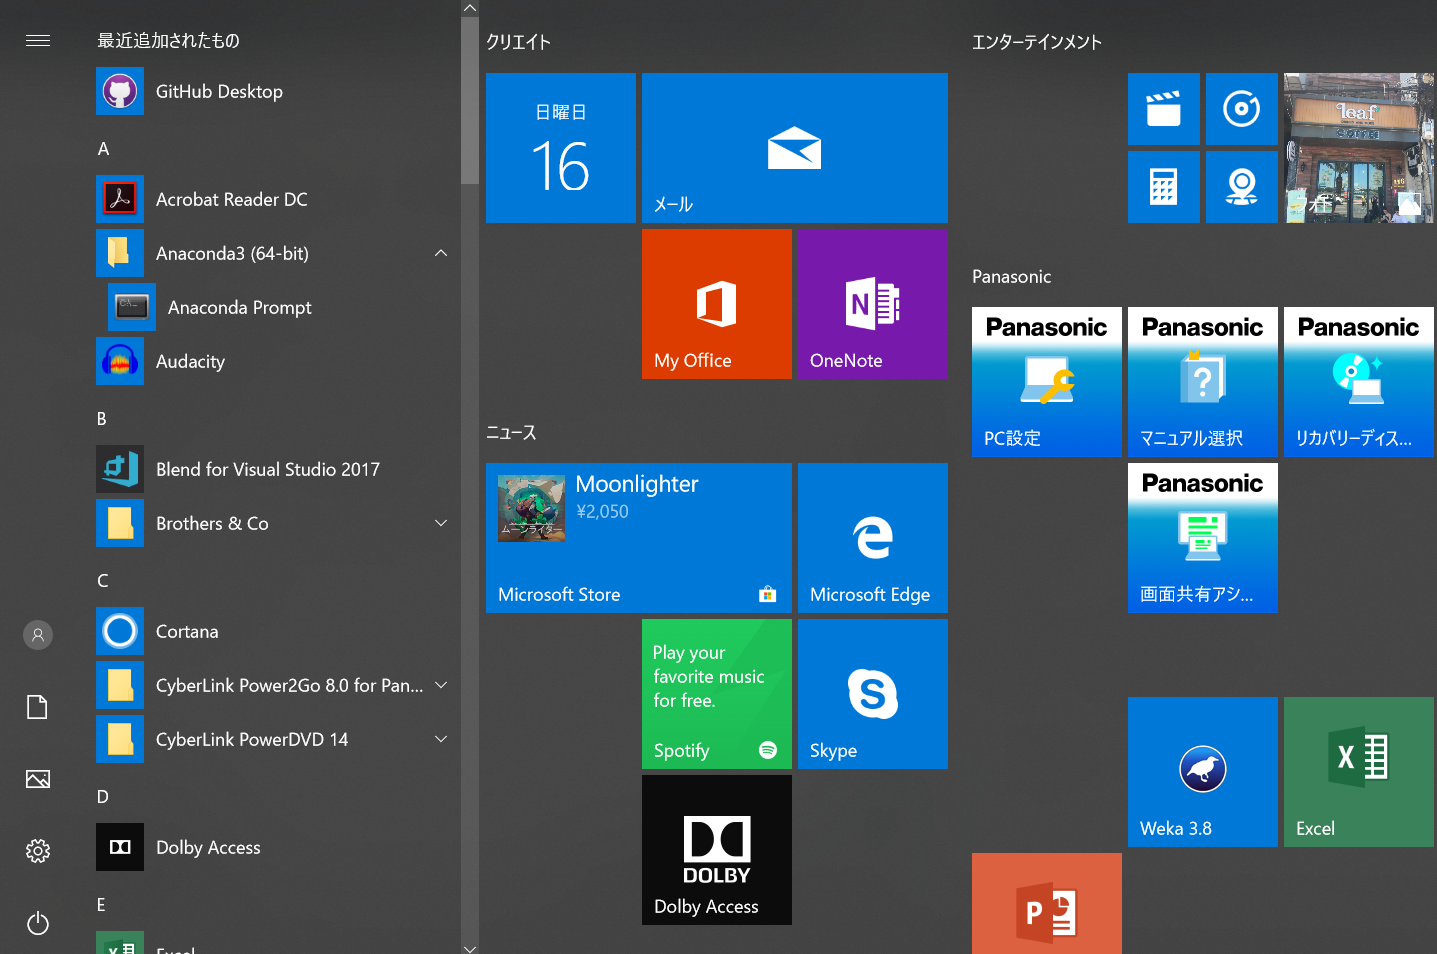Open Pictures from the left rail
This screenshot has height=954, width=1437.
coord(38,779)
